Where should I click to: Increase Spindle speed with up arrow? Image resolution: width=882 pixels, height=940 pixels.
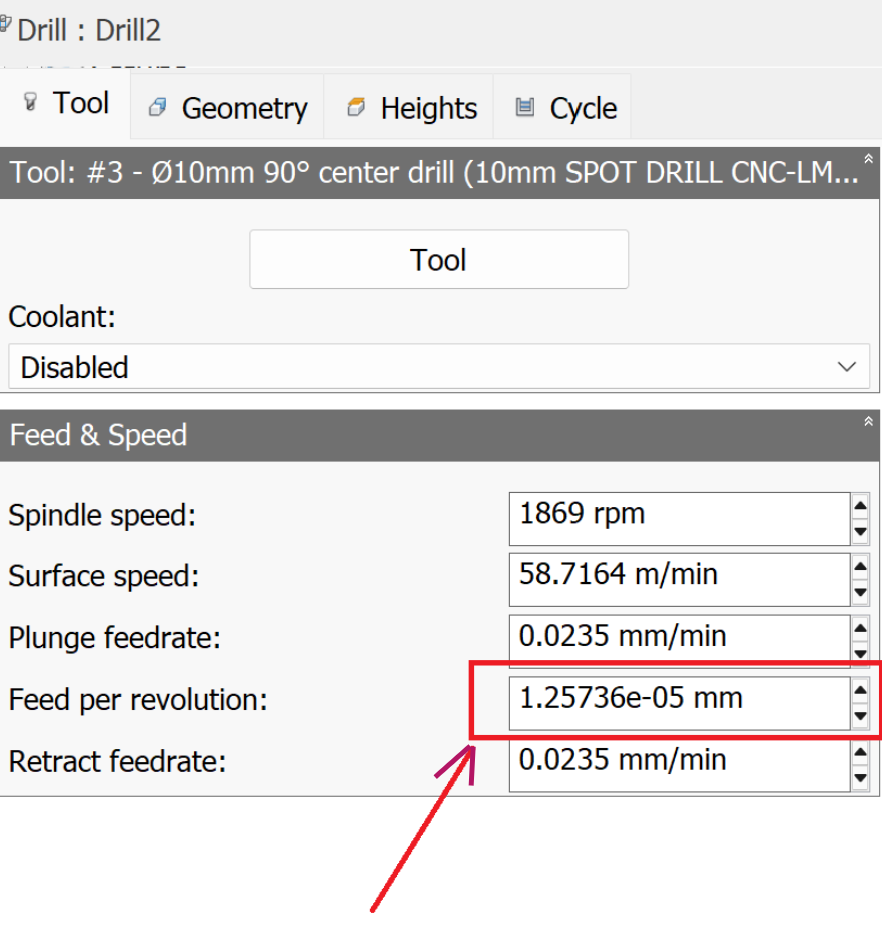point(860,505)
